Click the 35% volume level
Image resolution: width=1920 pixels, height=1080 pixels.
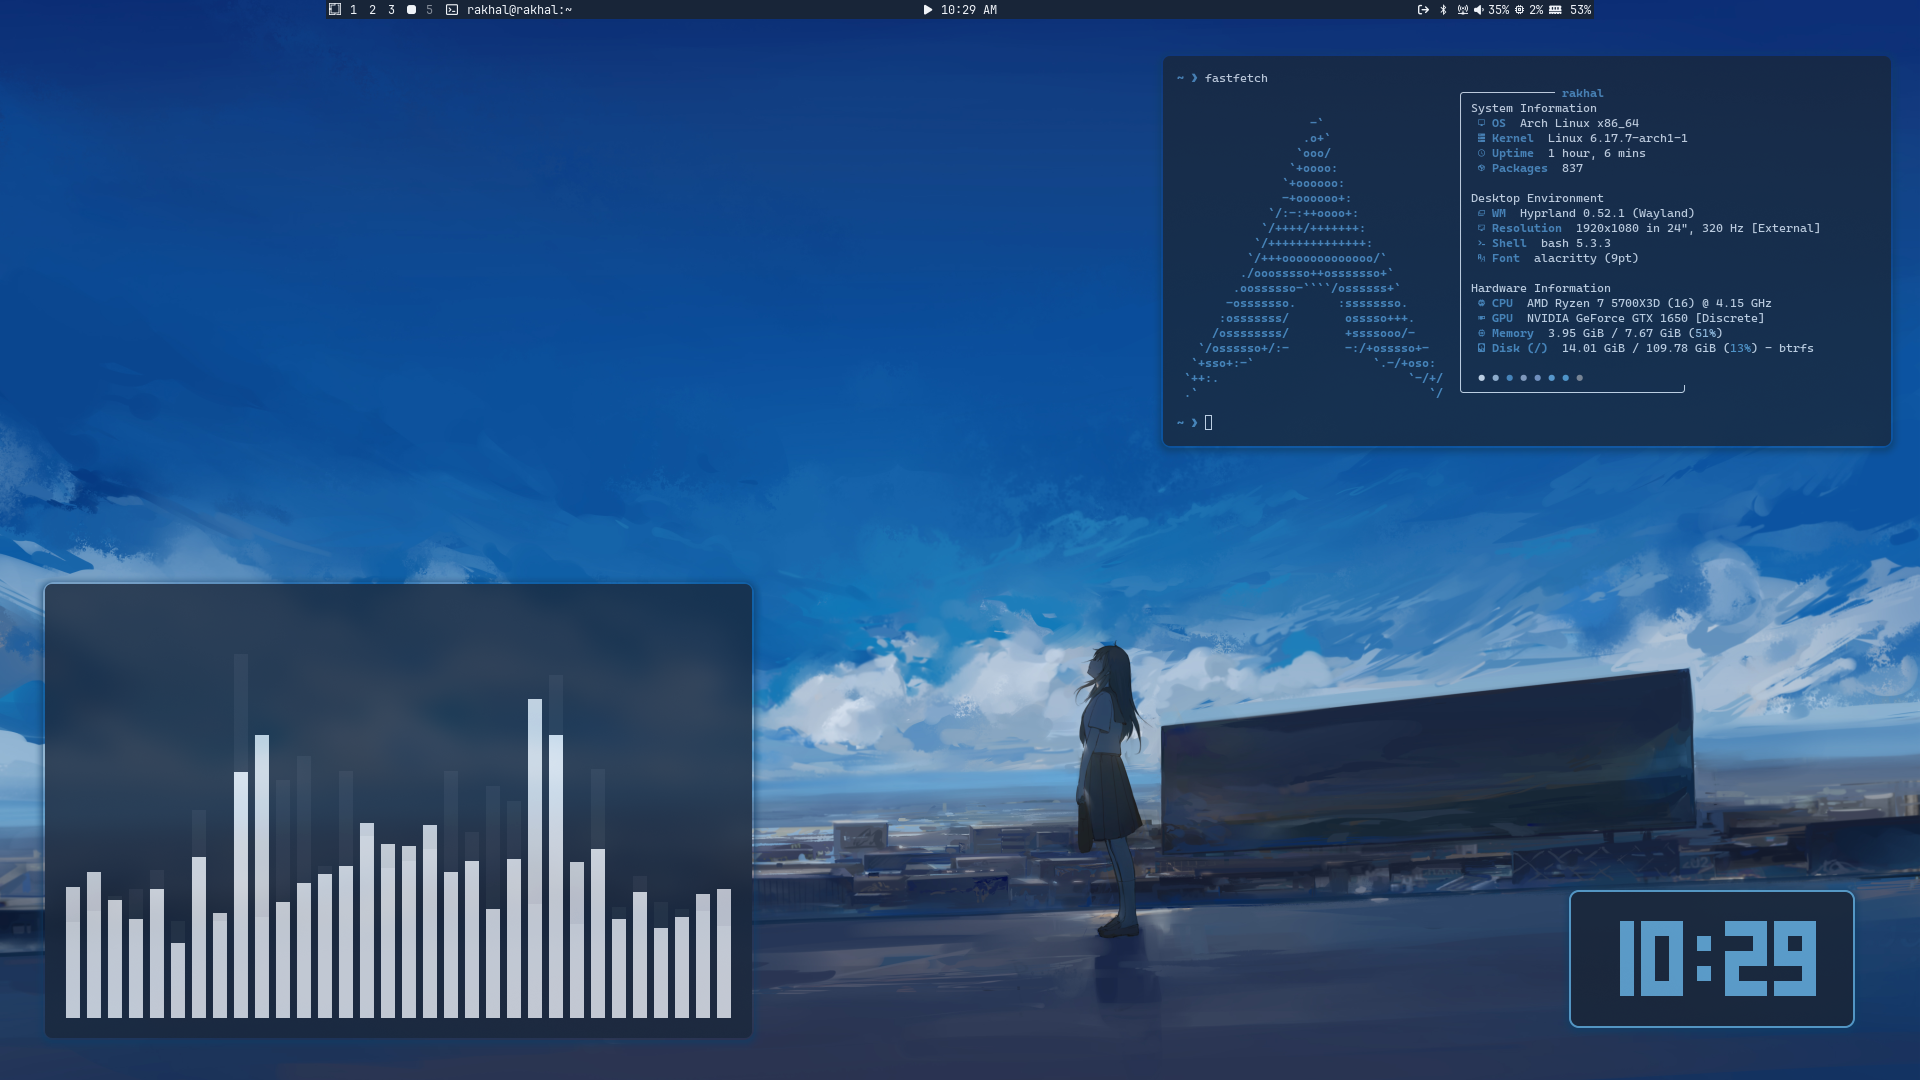tap(1498, 10)
